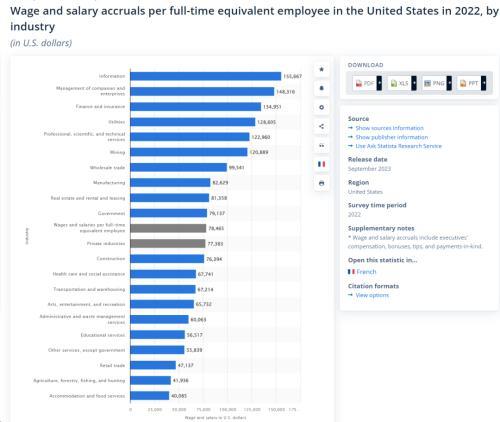
Task: Open chart settings gear icon
Action: pos(321,107)
